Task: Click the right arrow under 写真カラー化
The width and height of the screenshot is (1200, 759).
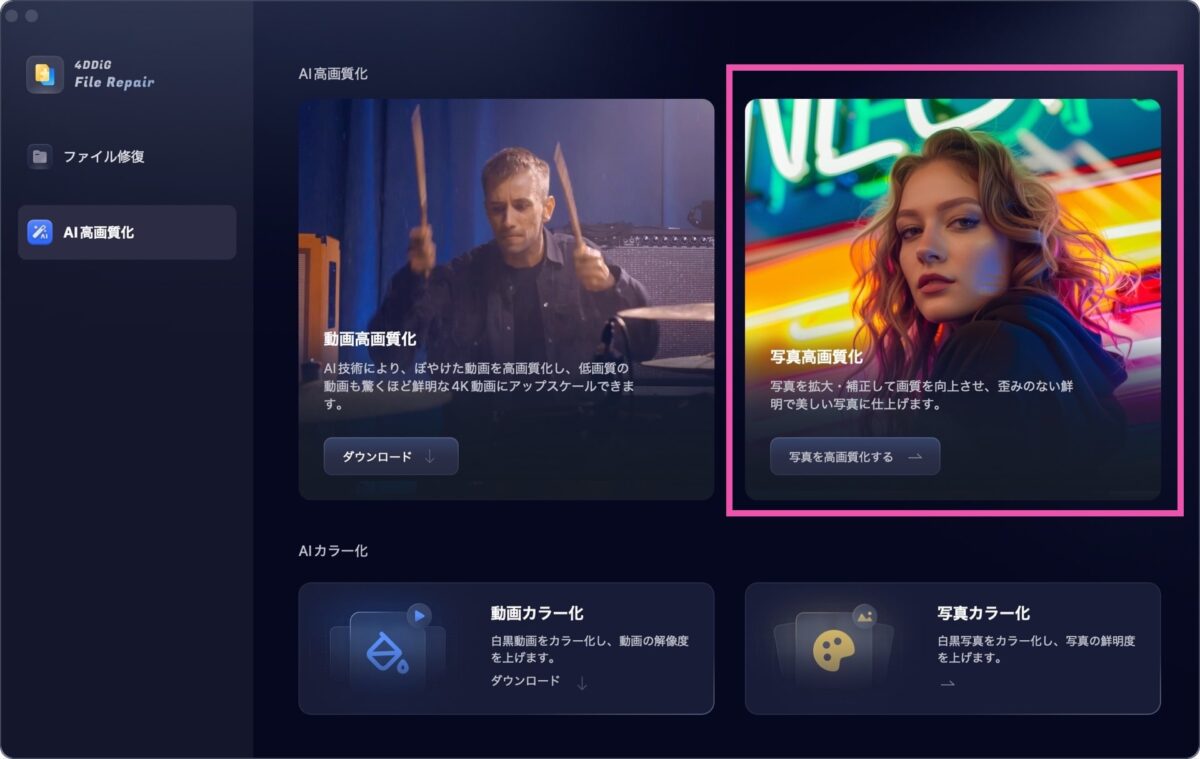Action: click(x=947, y=683)
